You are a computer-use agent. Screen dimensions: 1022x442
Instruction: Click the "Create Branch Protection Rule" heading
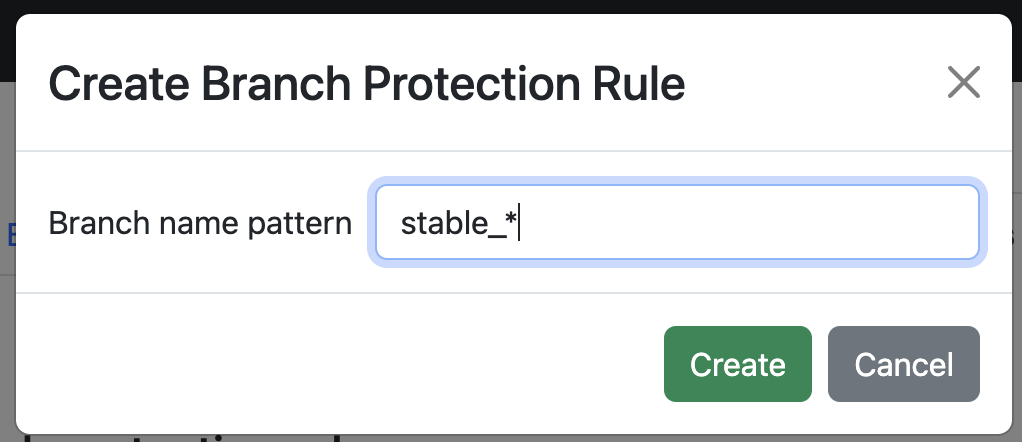coord(366,83)
